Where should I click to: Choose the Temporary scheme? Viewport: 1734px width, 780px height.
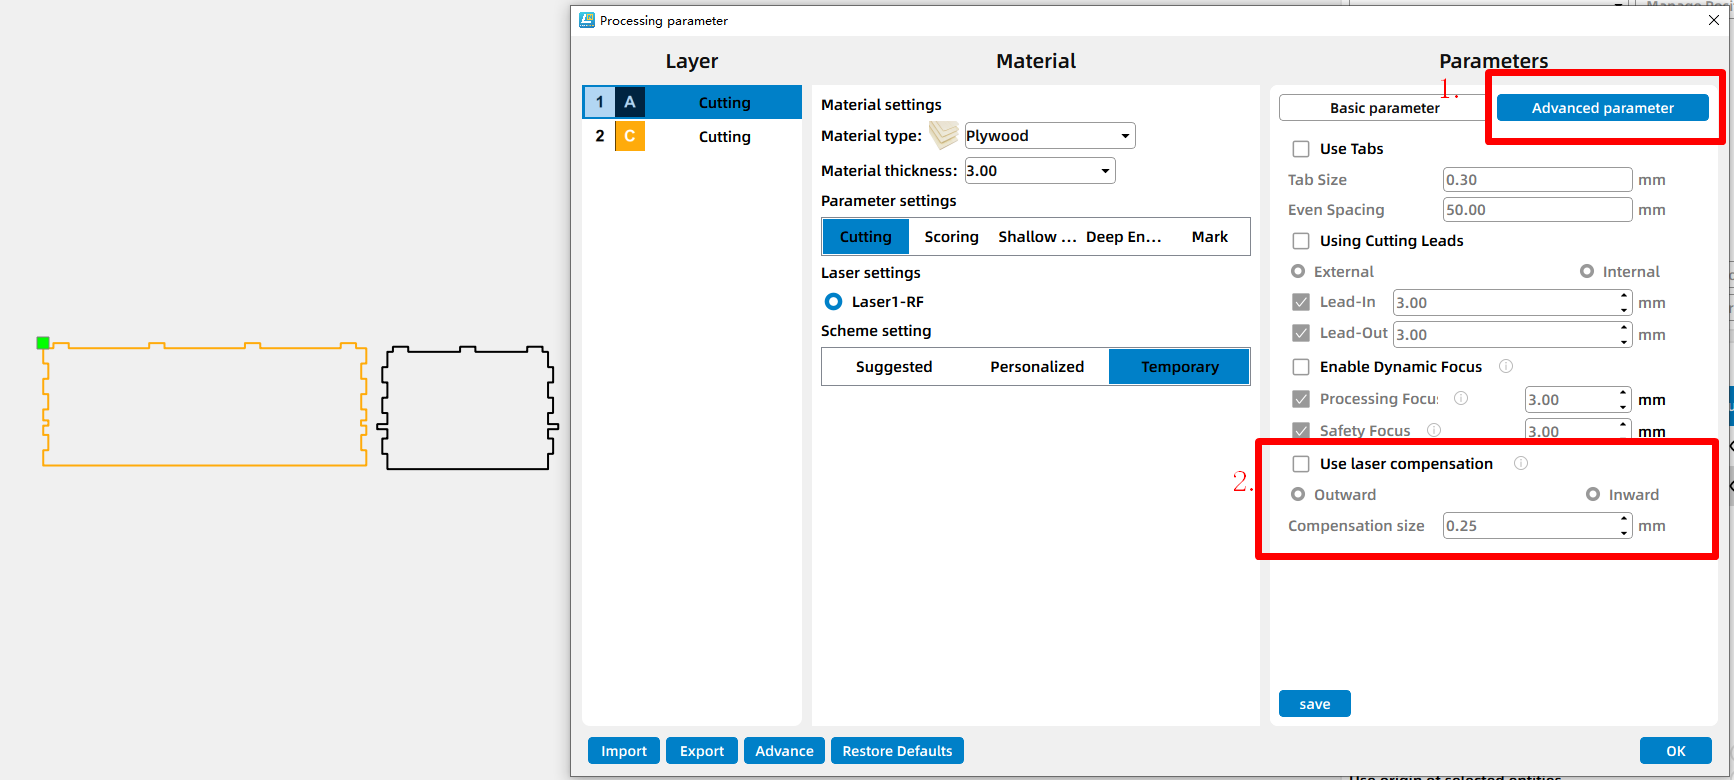(1180, 367)
